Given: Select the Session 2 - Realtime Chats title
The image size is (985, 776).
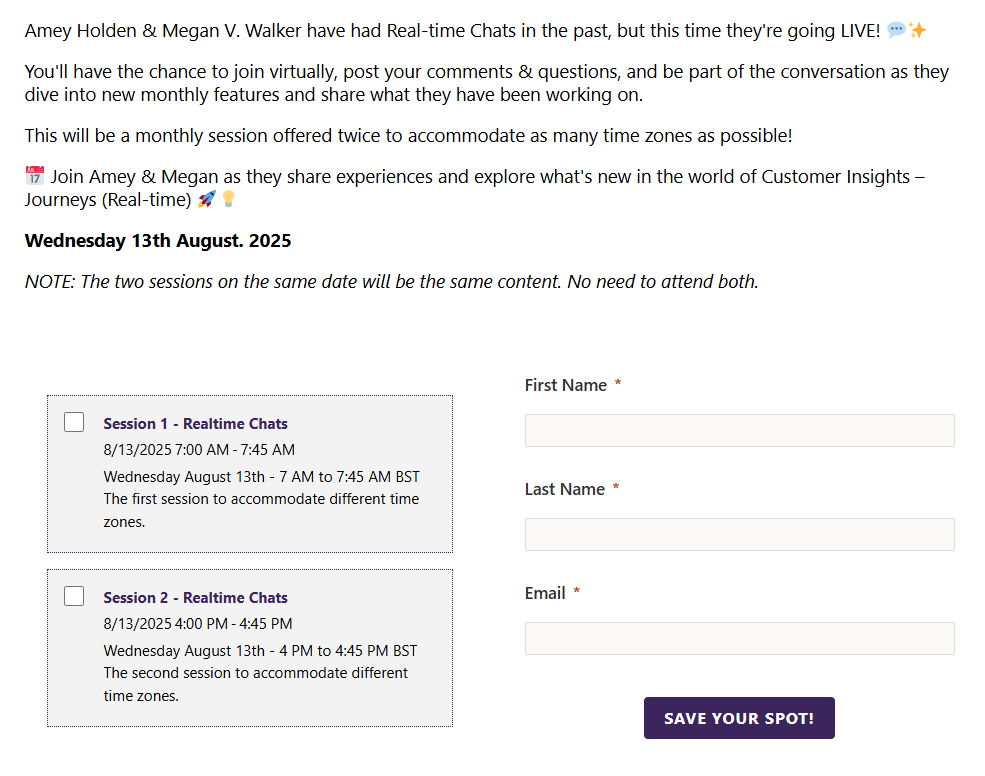Looking at the screenshot, I should tap(195, 598).
